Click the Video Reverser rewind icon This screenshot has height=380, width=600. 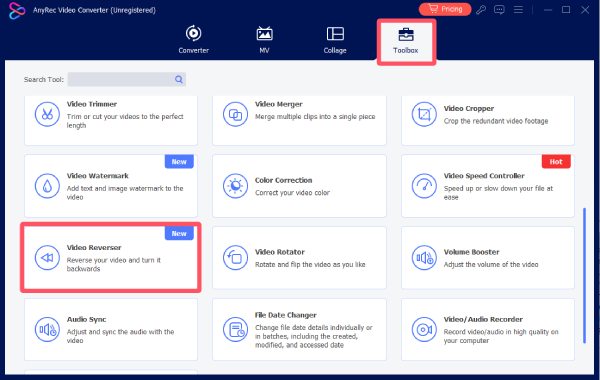coord(47,258)
